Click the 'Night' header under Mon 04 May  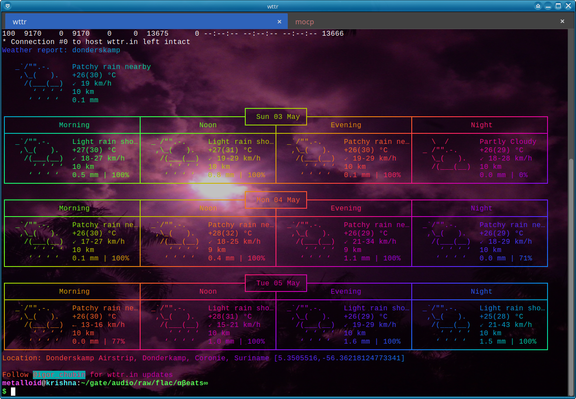[481, 208]
